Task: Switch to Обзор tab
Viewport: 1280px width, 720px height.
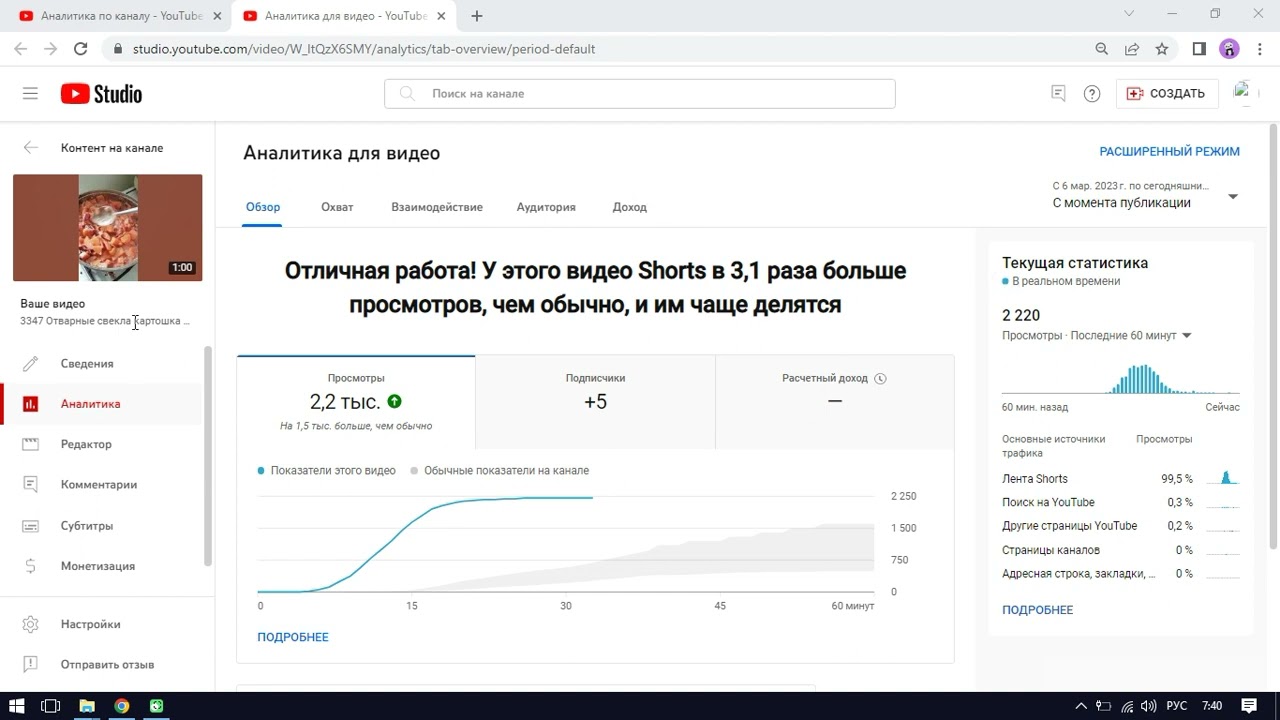Action: 263,207
